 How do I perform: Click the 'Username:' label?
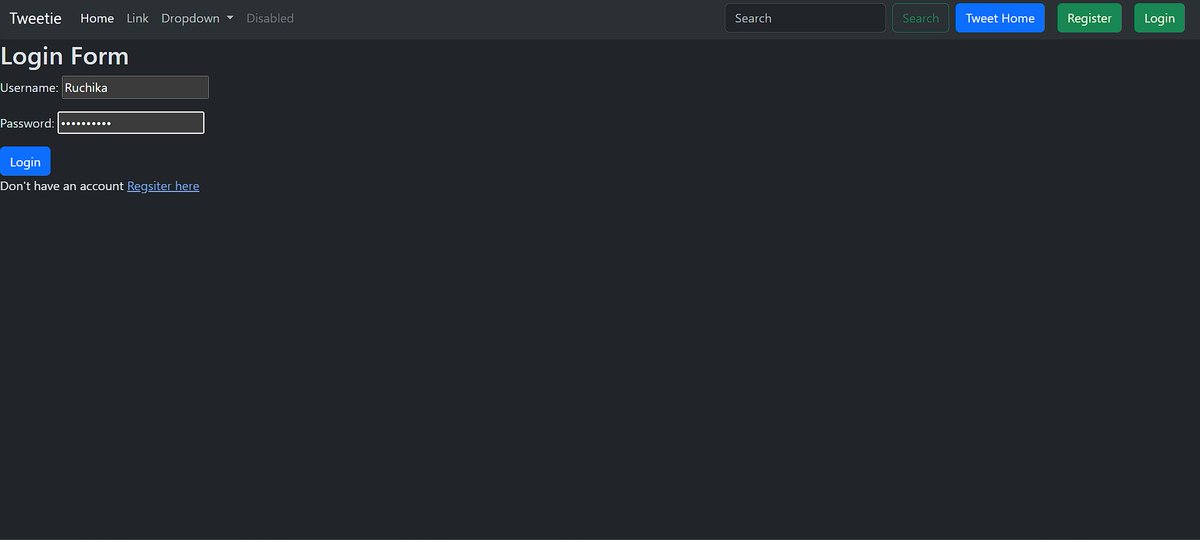[29, 88]
